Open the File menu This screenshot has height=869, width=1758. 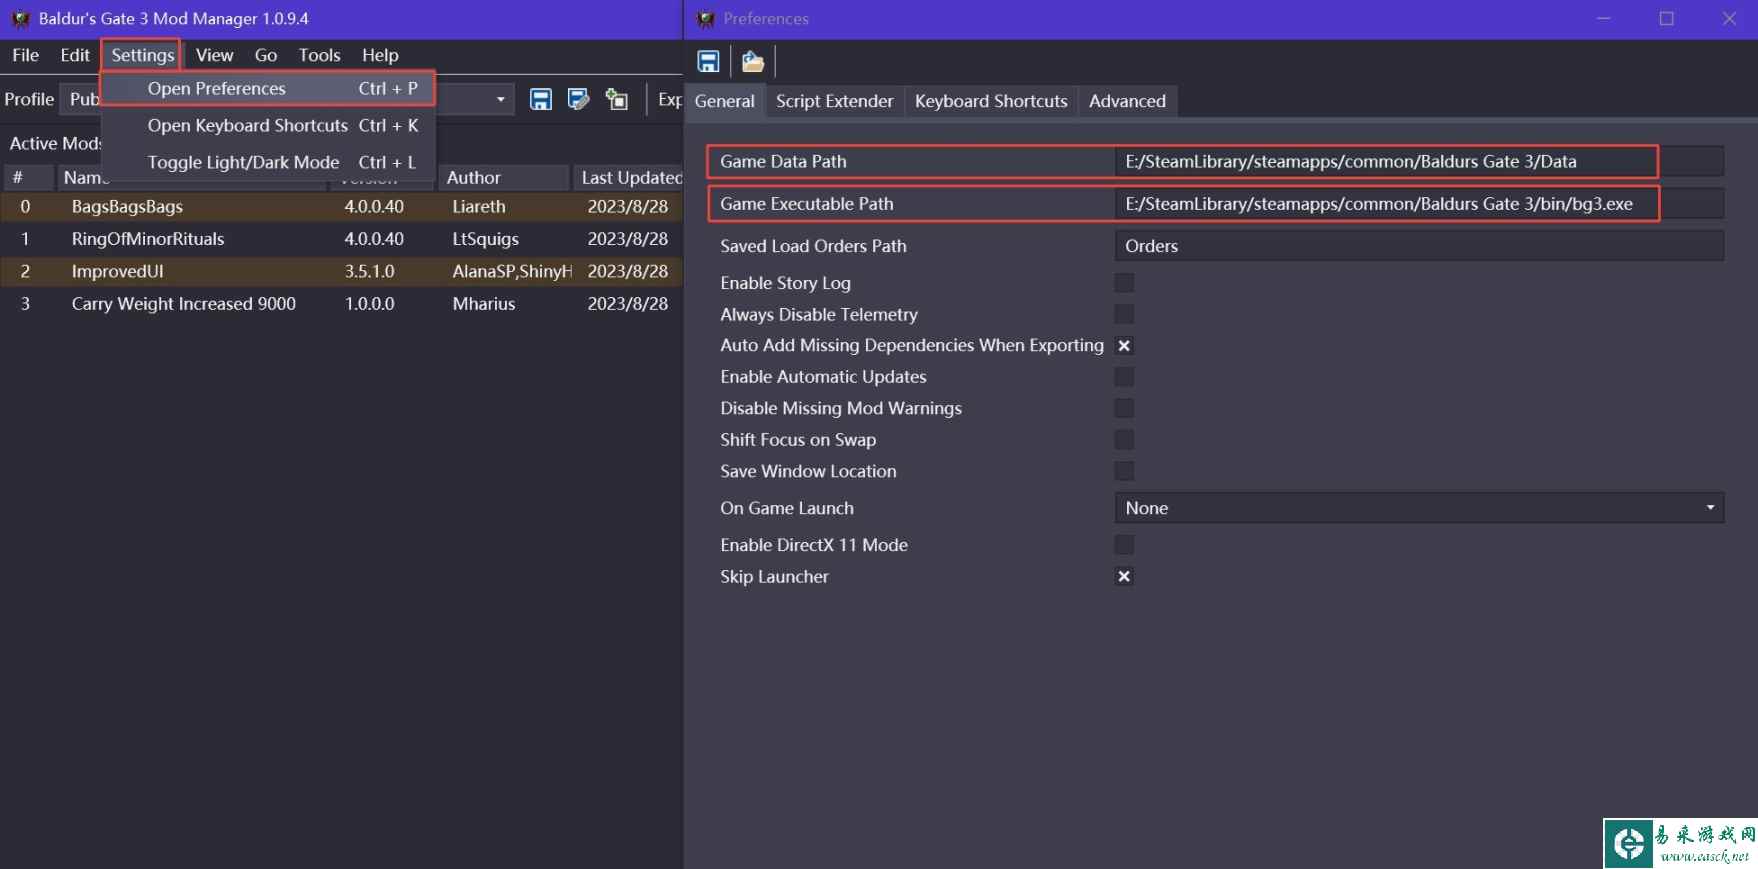(26, 55)
